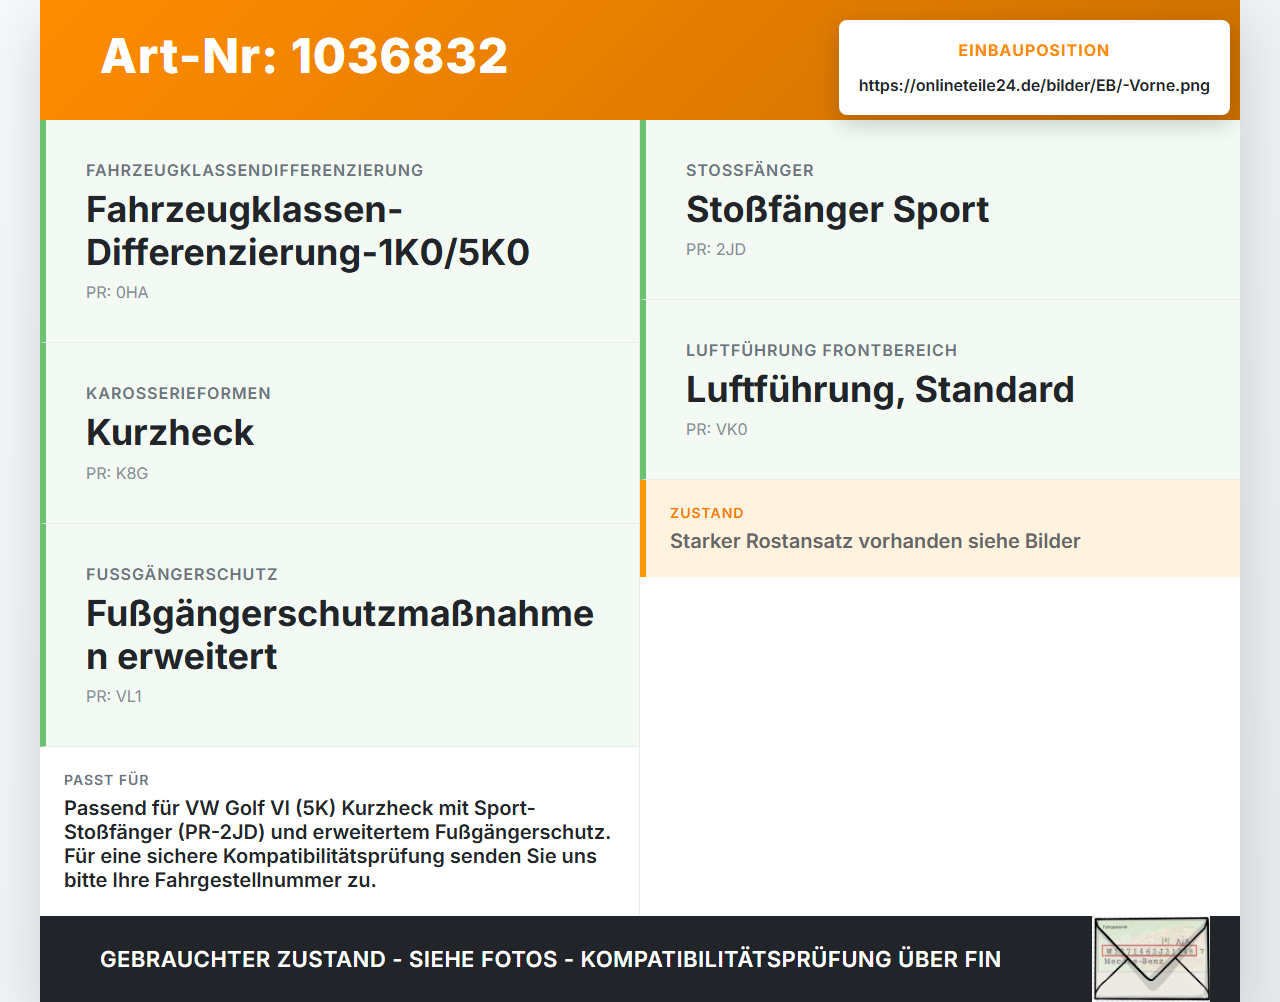Click the KAROSSERIEFORMEN label

(x=178, y=393)
